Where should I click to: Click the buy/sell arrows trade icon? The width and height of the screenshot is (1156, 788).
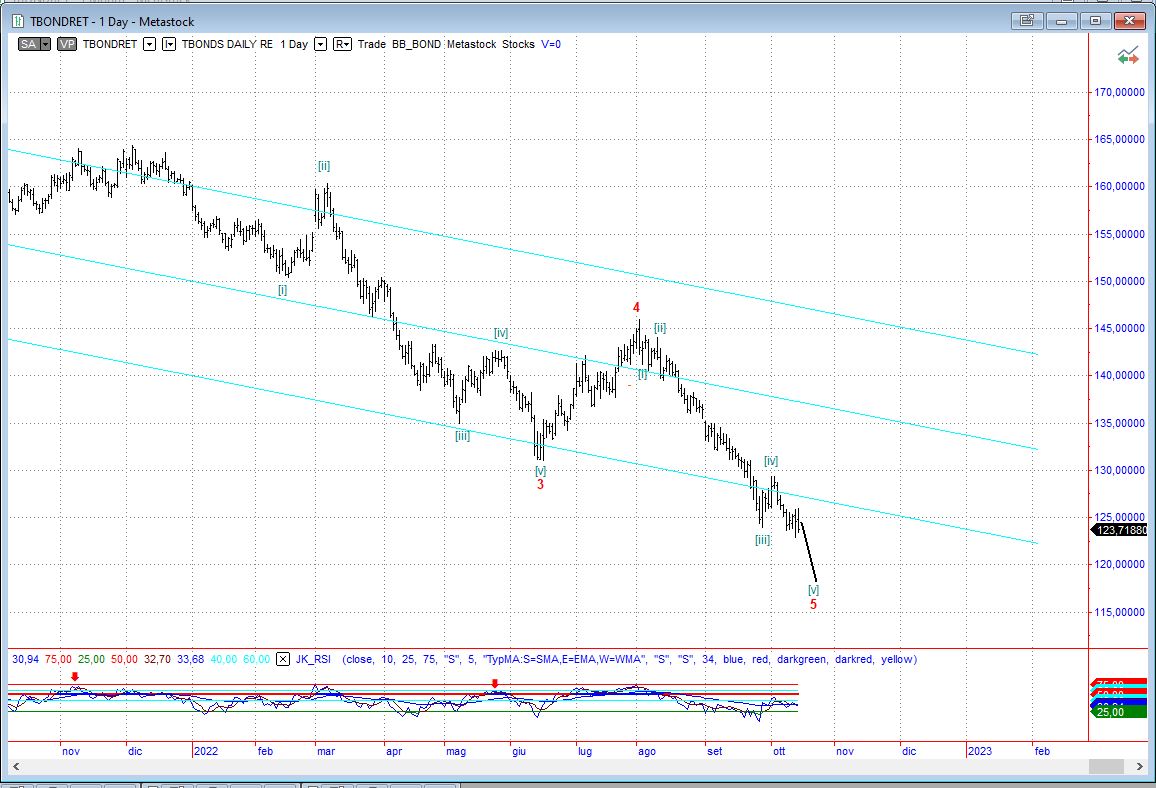pos(1127,55)
